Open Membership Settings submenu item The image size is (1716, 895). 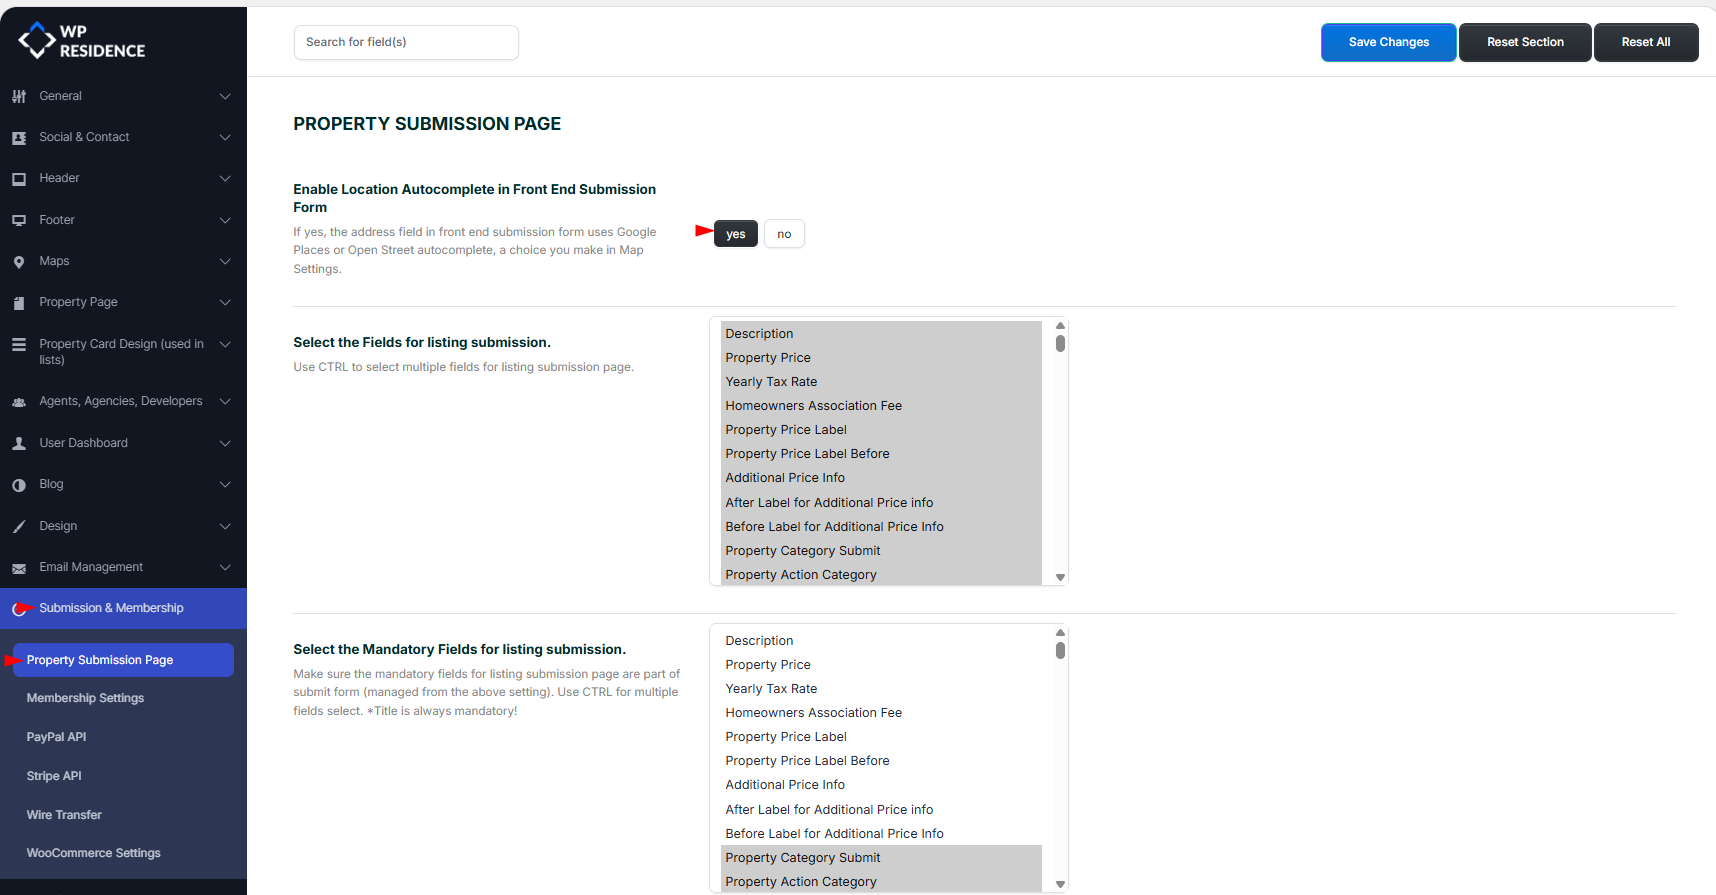click(85, 698)
